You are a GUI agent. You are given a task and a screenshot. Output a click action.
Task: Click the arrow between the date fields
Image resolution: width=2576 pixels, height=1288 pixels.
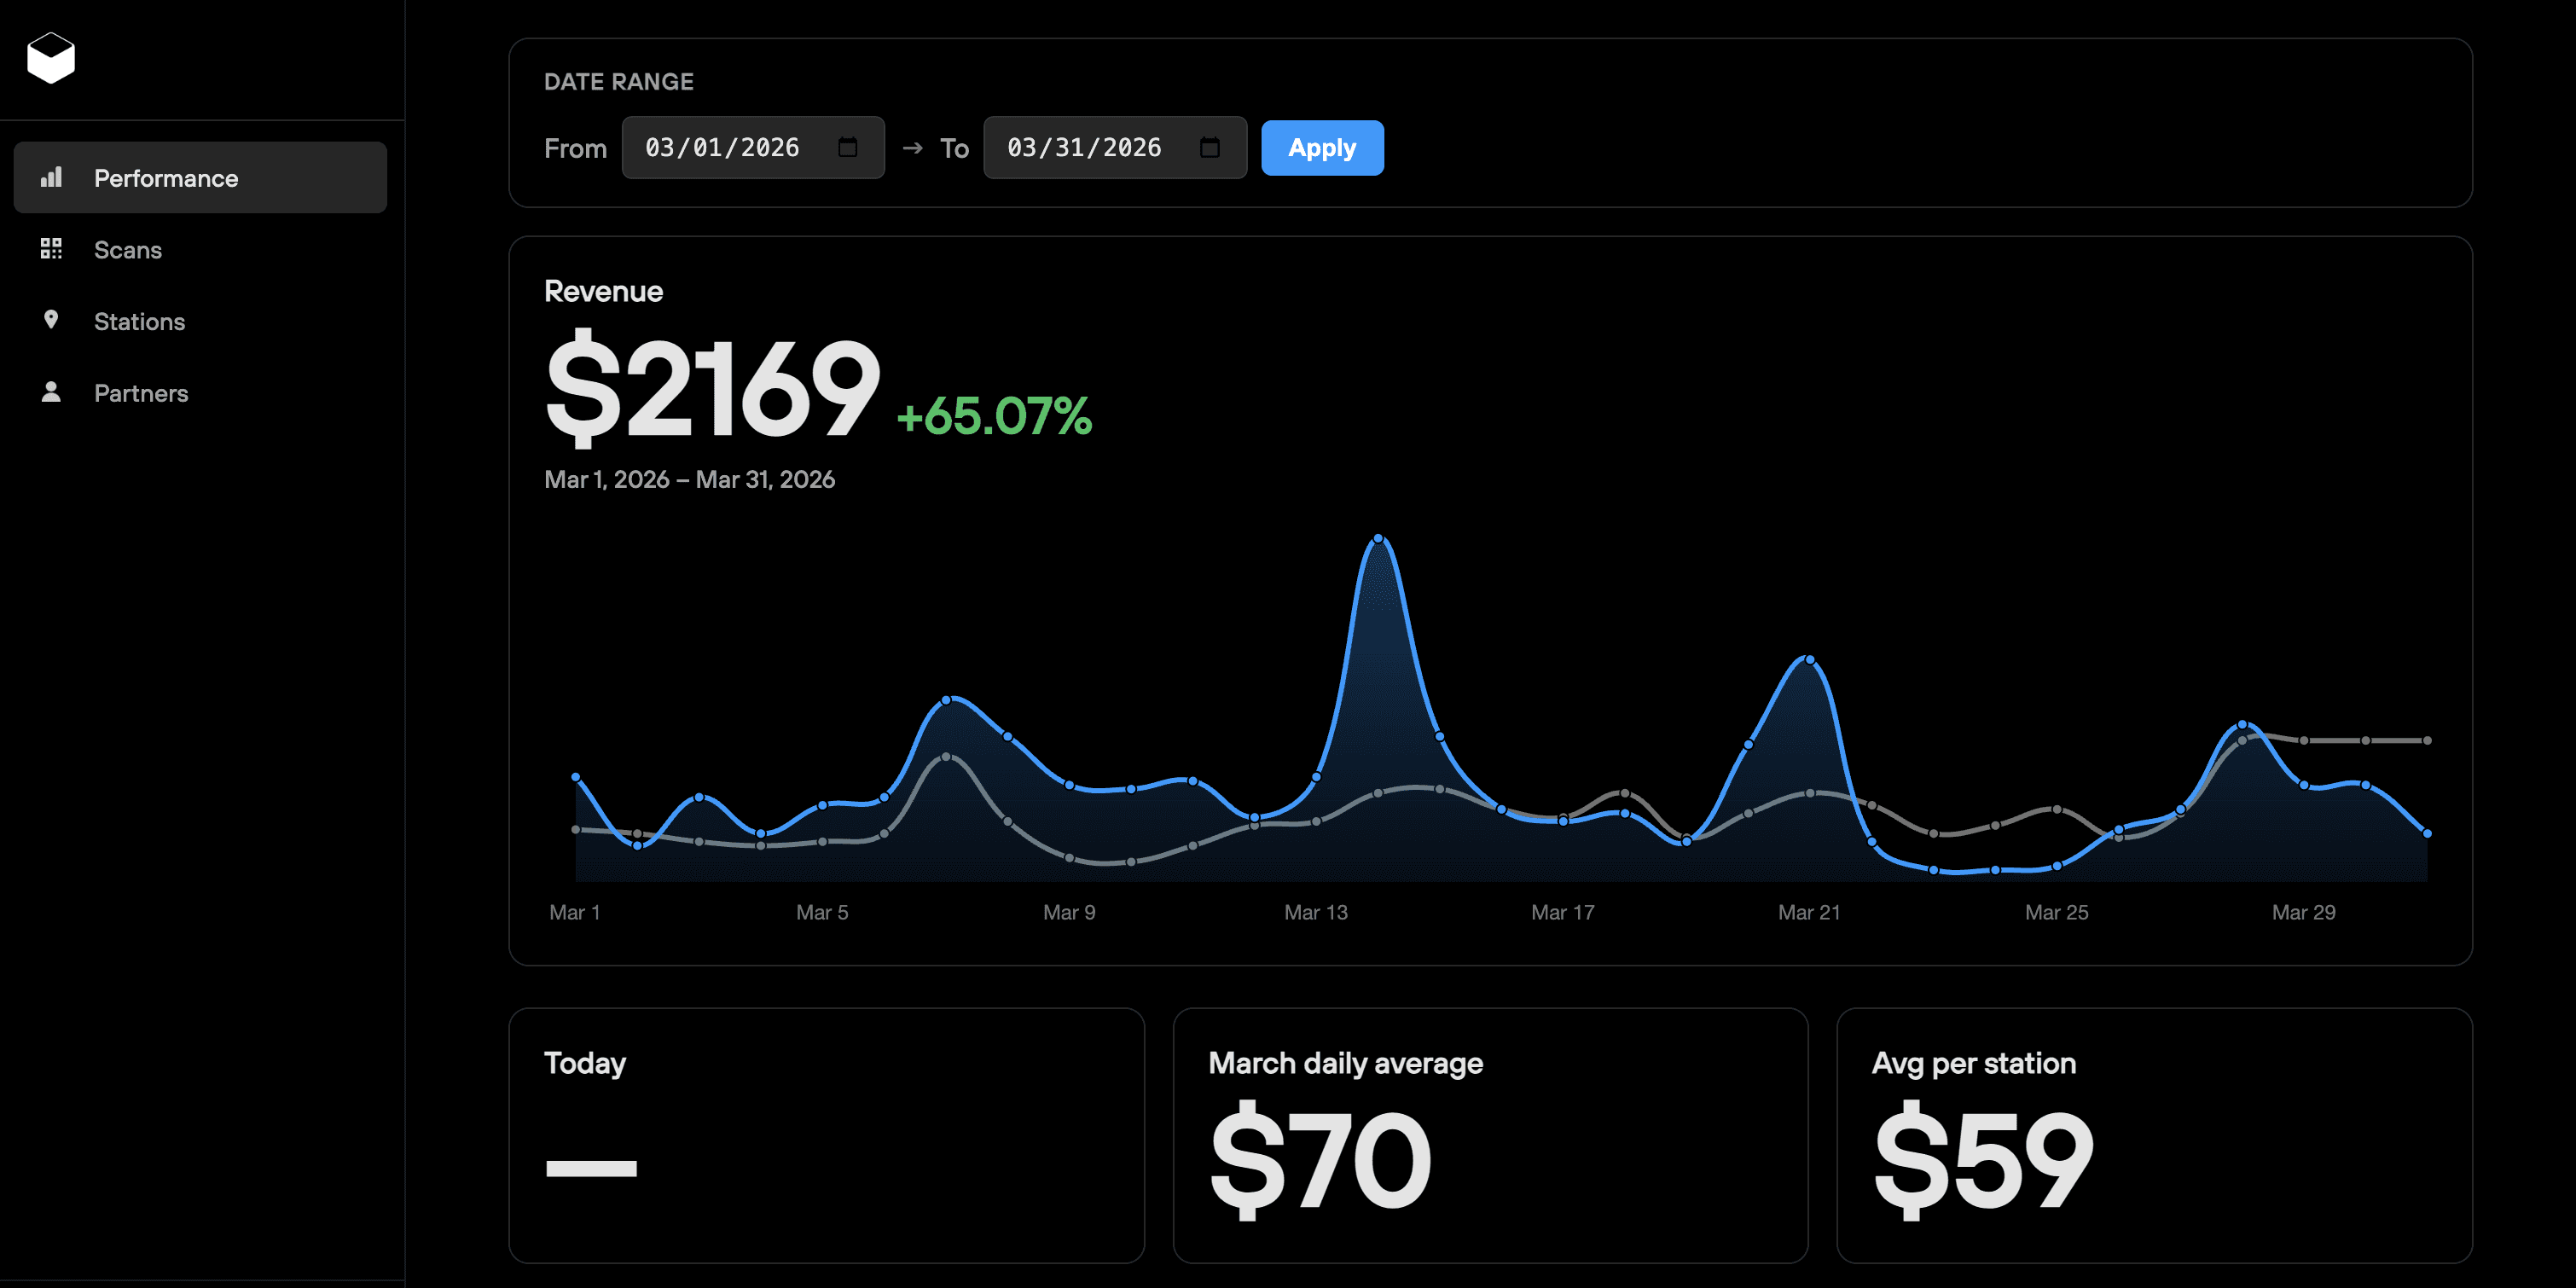pyautogui.click(x=912, y=148)
